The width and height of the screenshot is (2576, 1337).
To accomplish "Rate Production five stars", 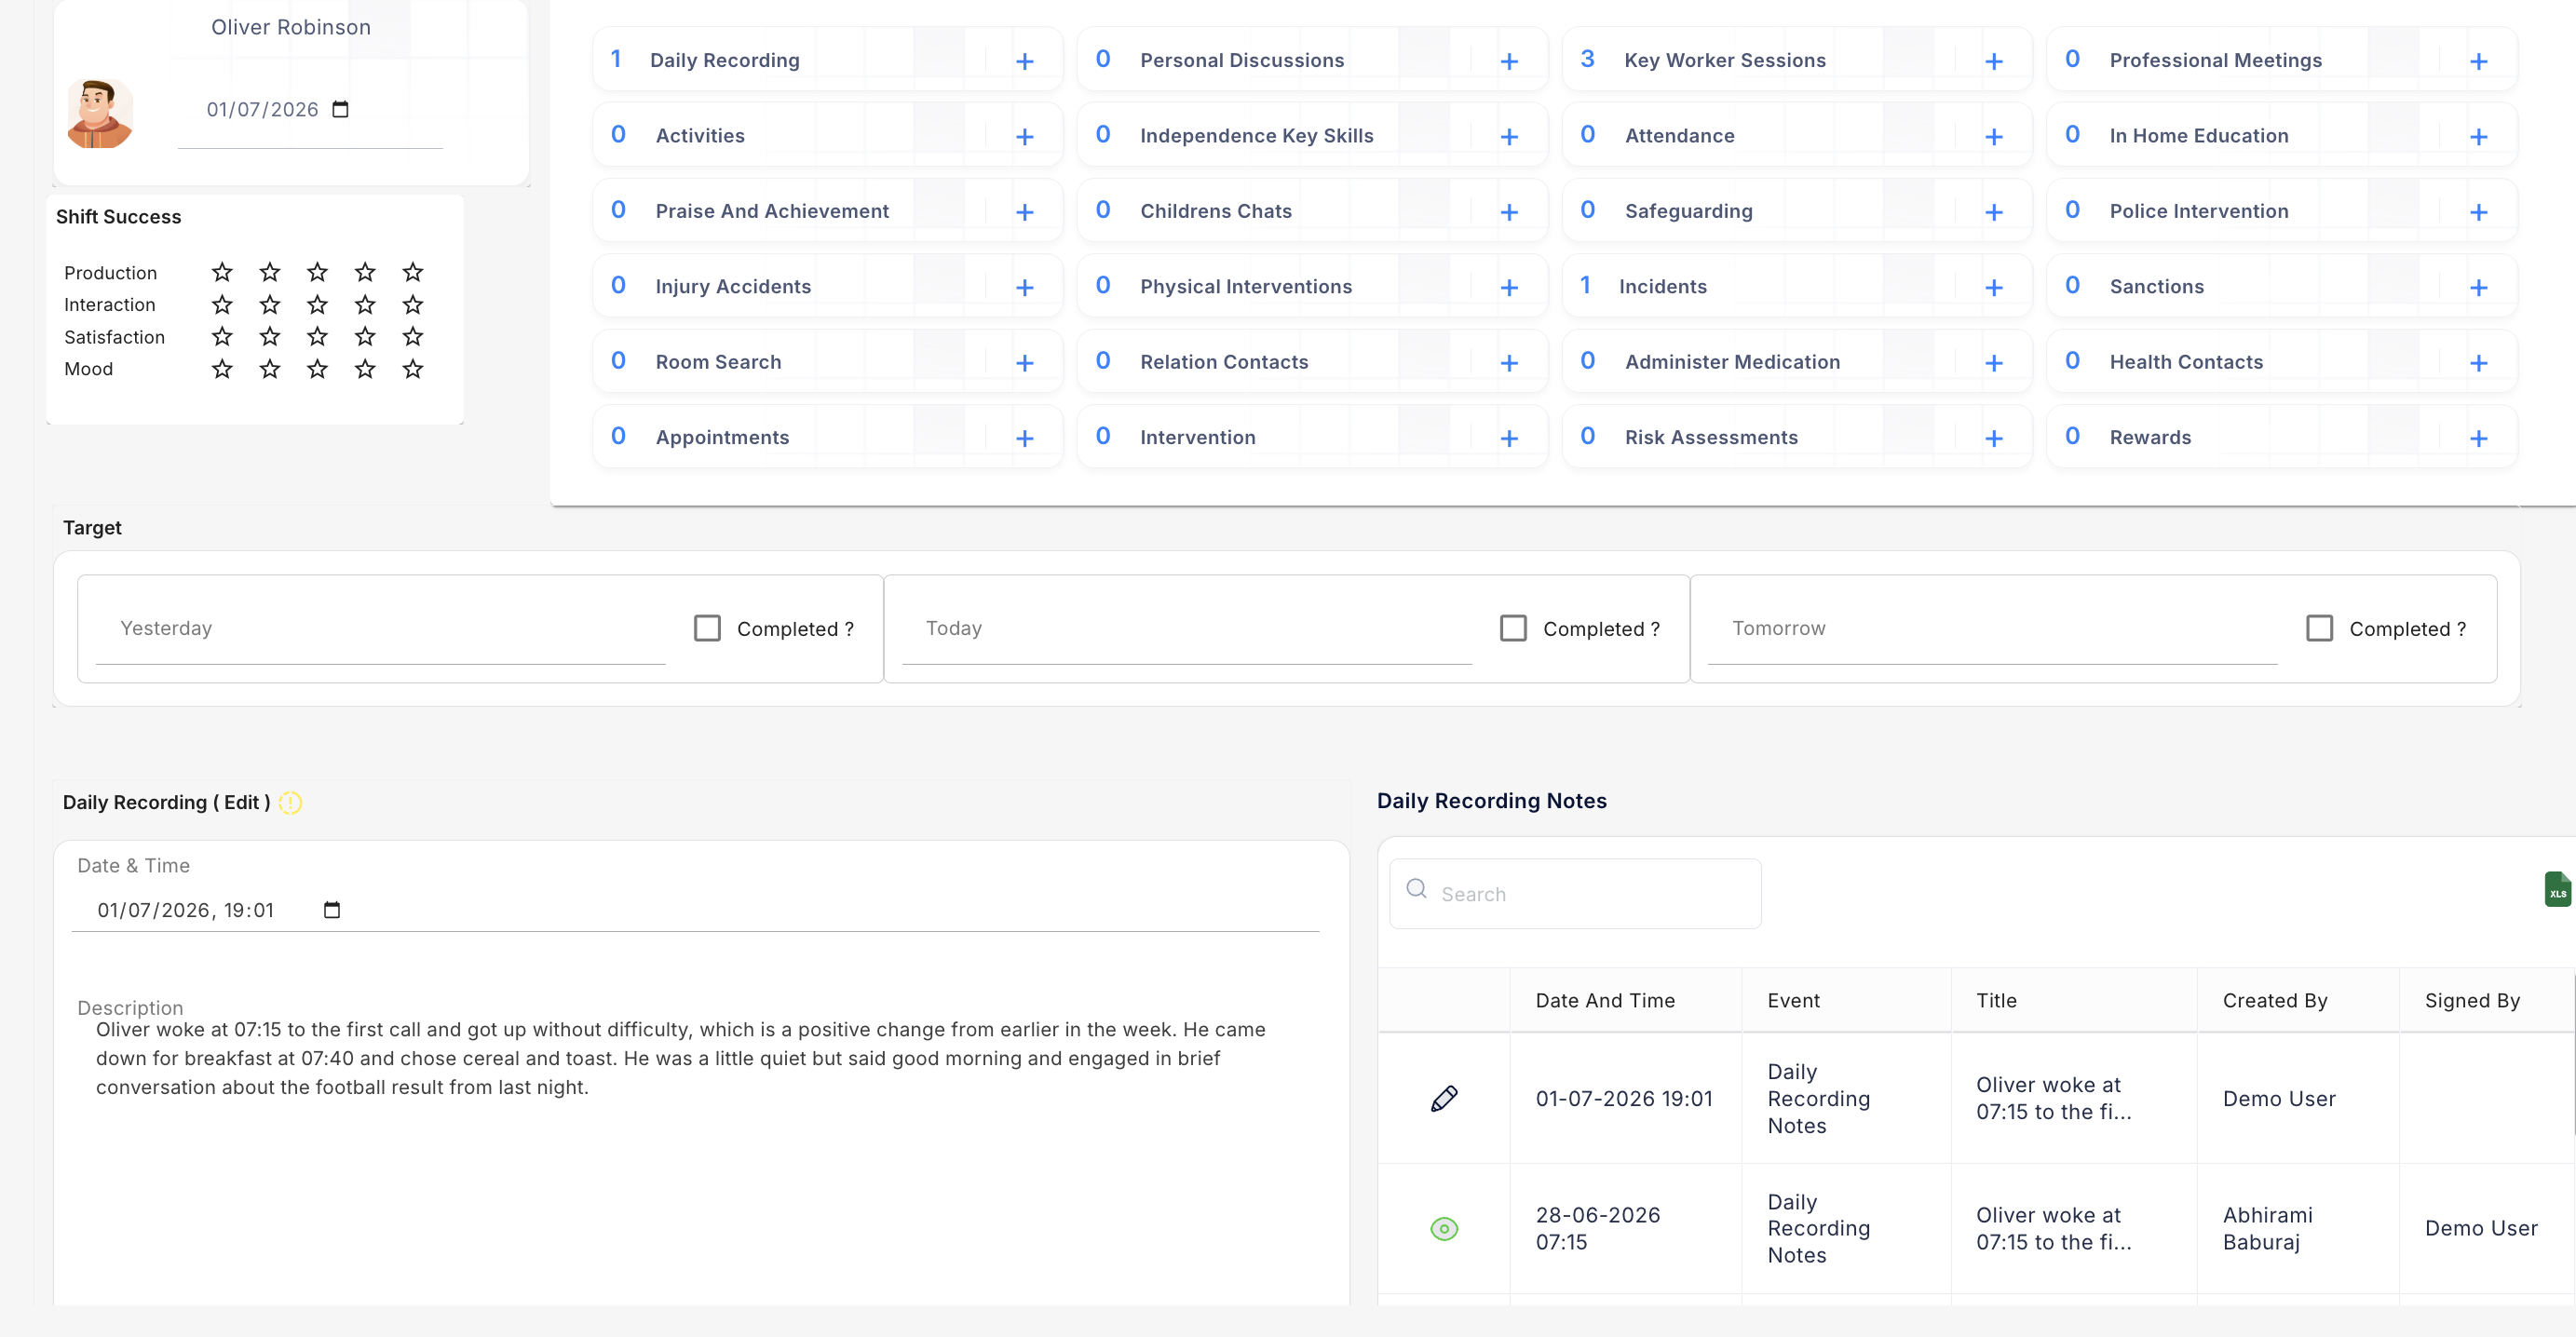I will (412, 272).
